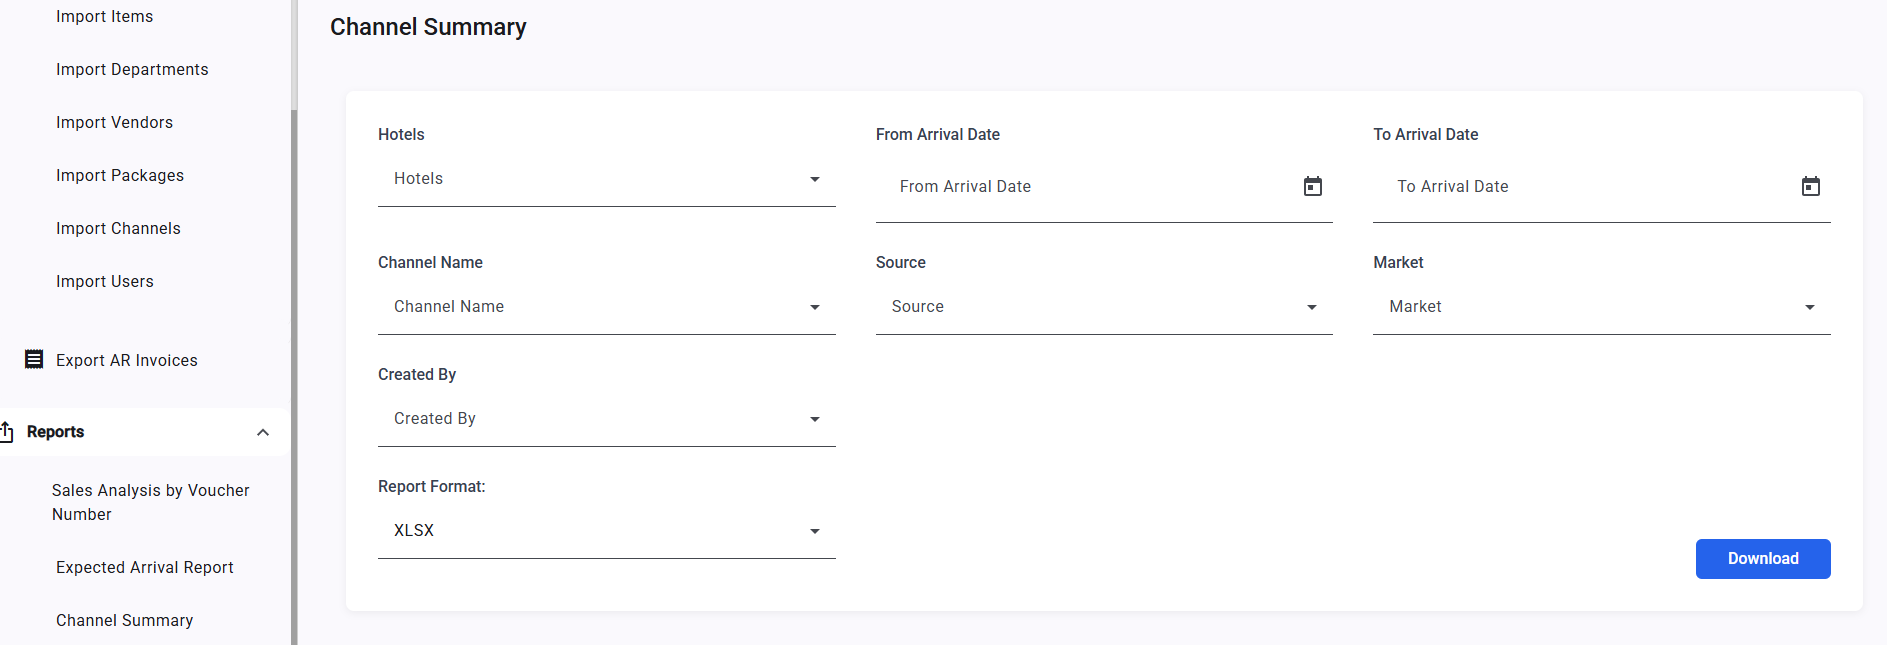Click the Export AR Invoices list icon
Viewport: 1887px width, 645px height.
34,359
